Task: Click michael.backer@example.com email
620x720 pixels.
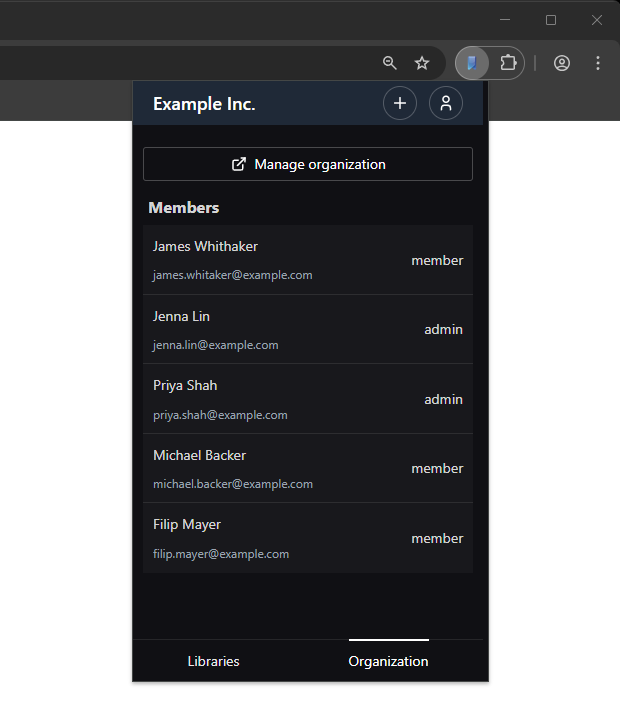Action: pos(233,484)
